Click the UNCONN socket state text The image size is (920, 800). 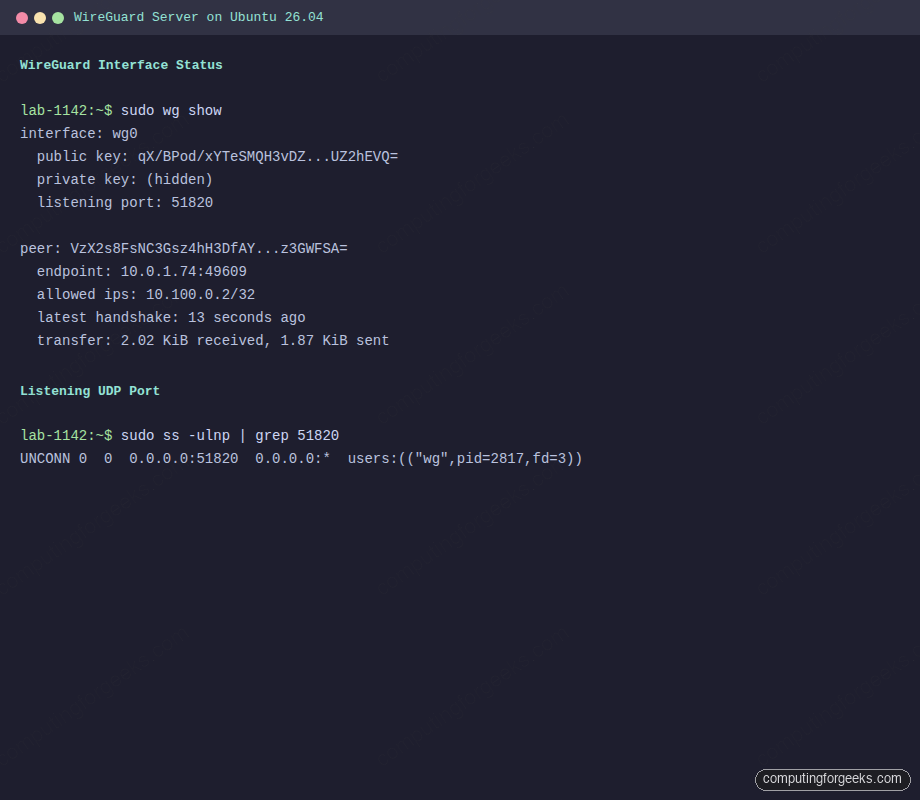coord(46,458)
